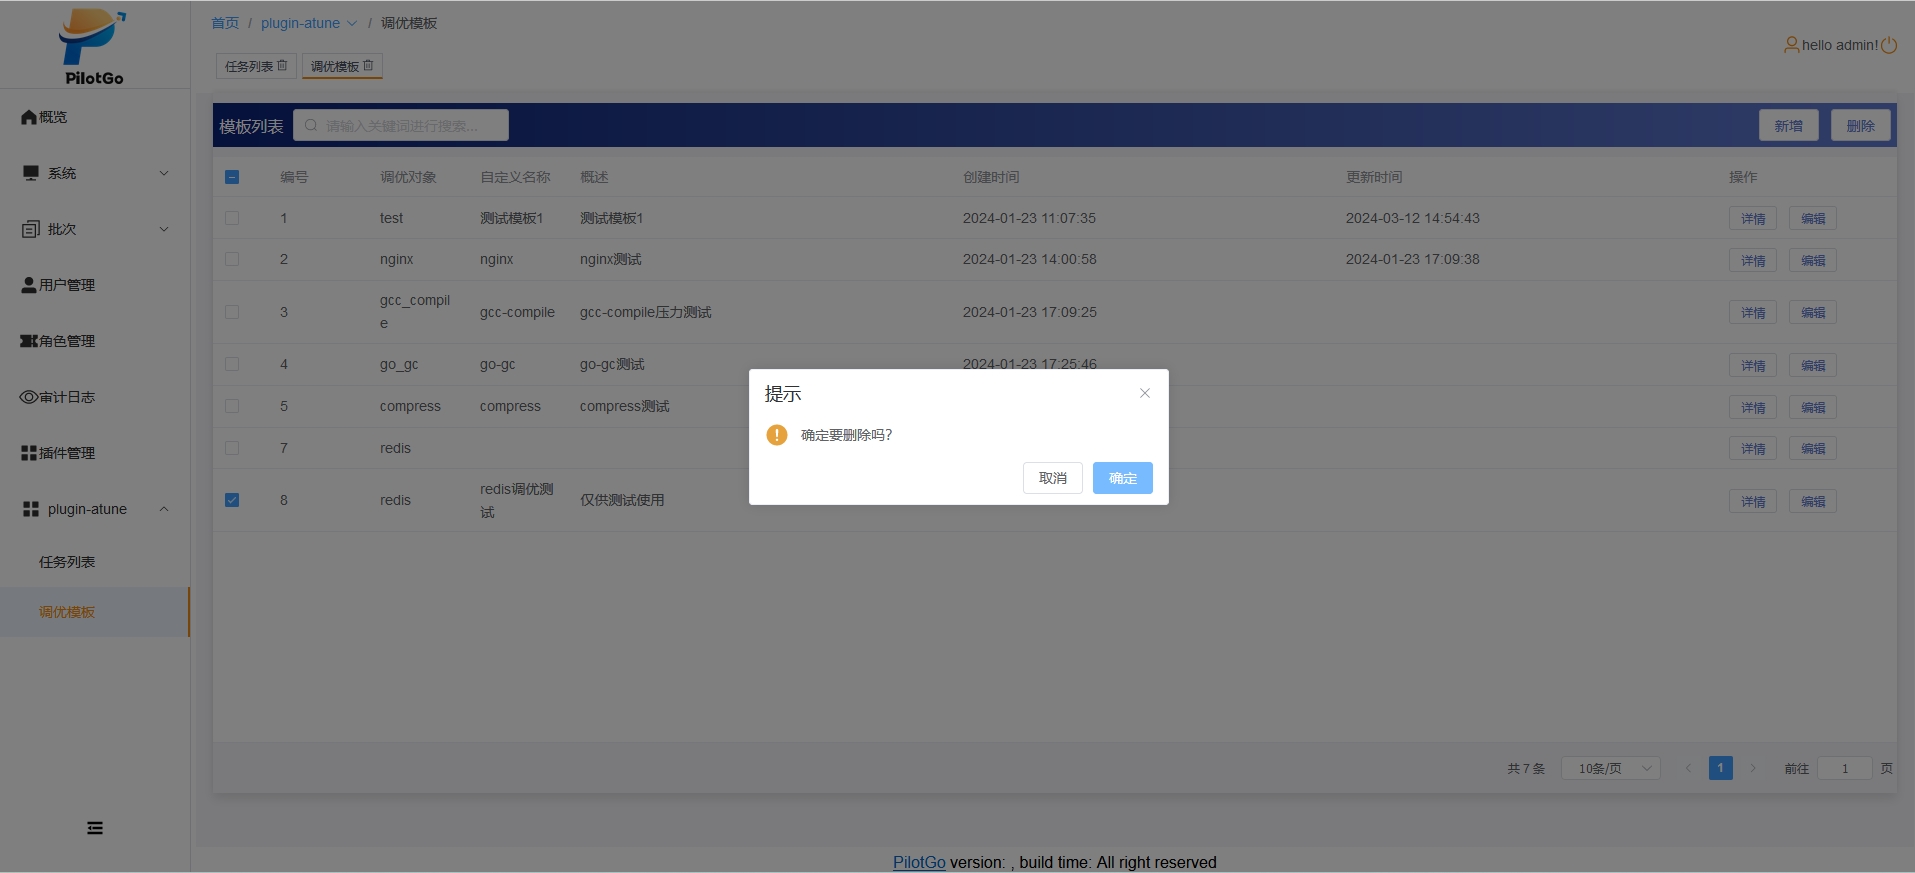Confirm deletion with 确定 button
The height and width of the screenshot is (873, 1915).
pyautogui.click(x=1122, y=478)
